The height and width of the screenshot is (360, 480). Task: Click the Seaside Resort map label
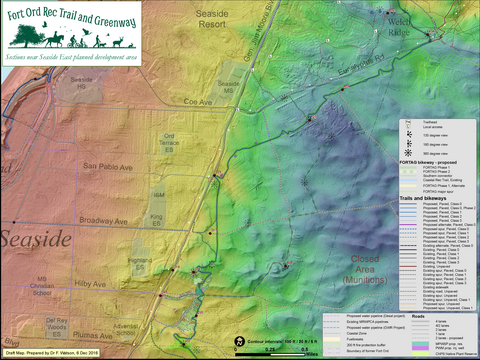pos(212,19)
